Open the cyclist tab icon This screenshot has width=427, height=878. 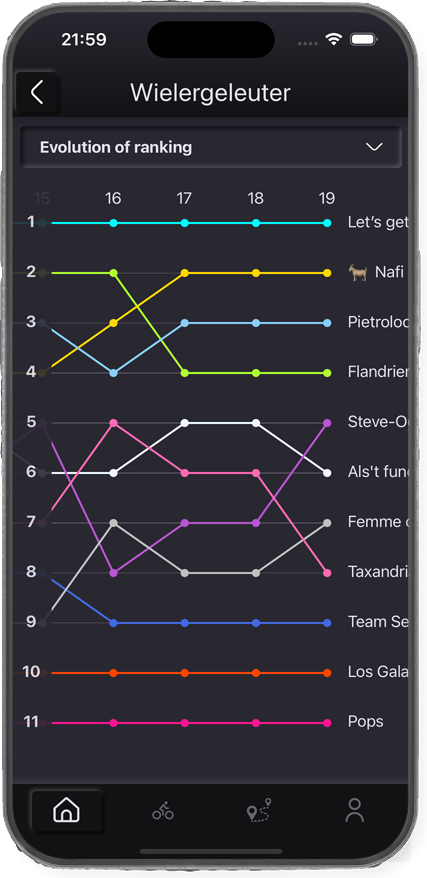click(163, 810)
